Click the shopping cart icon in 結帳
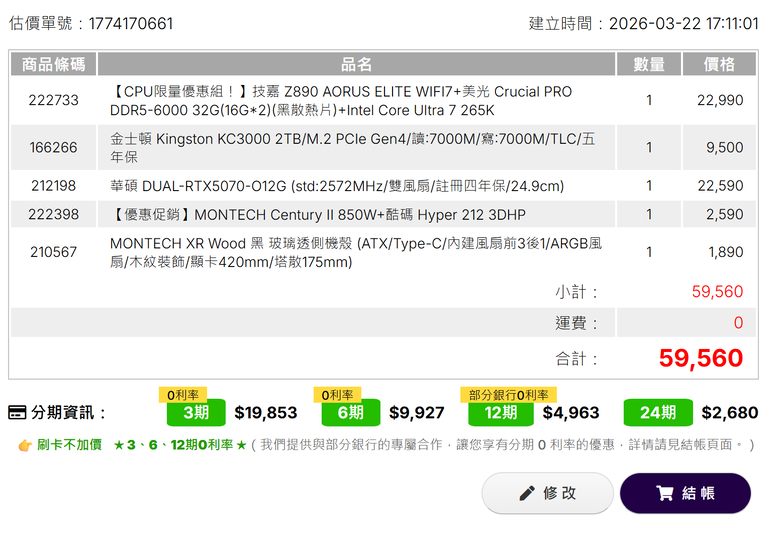 click(x=665, y=493)
